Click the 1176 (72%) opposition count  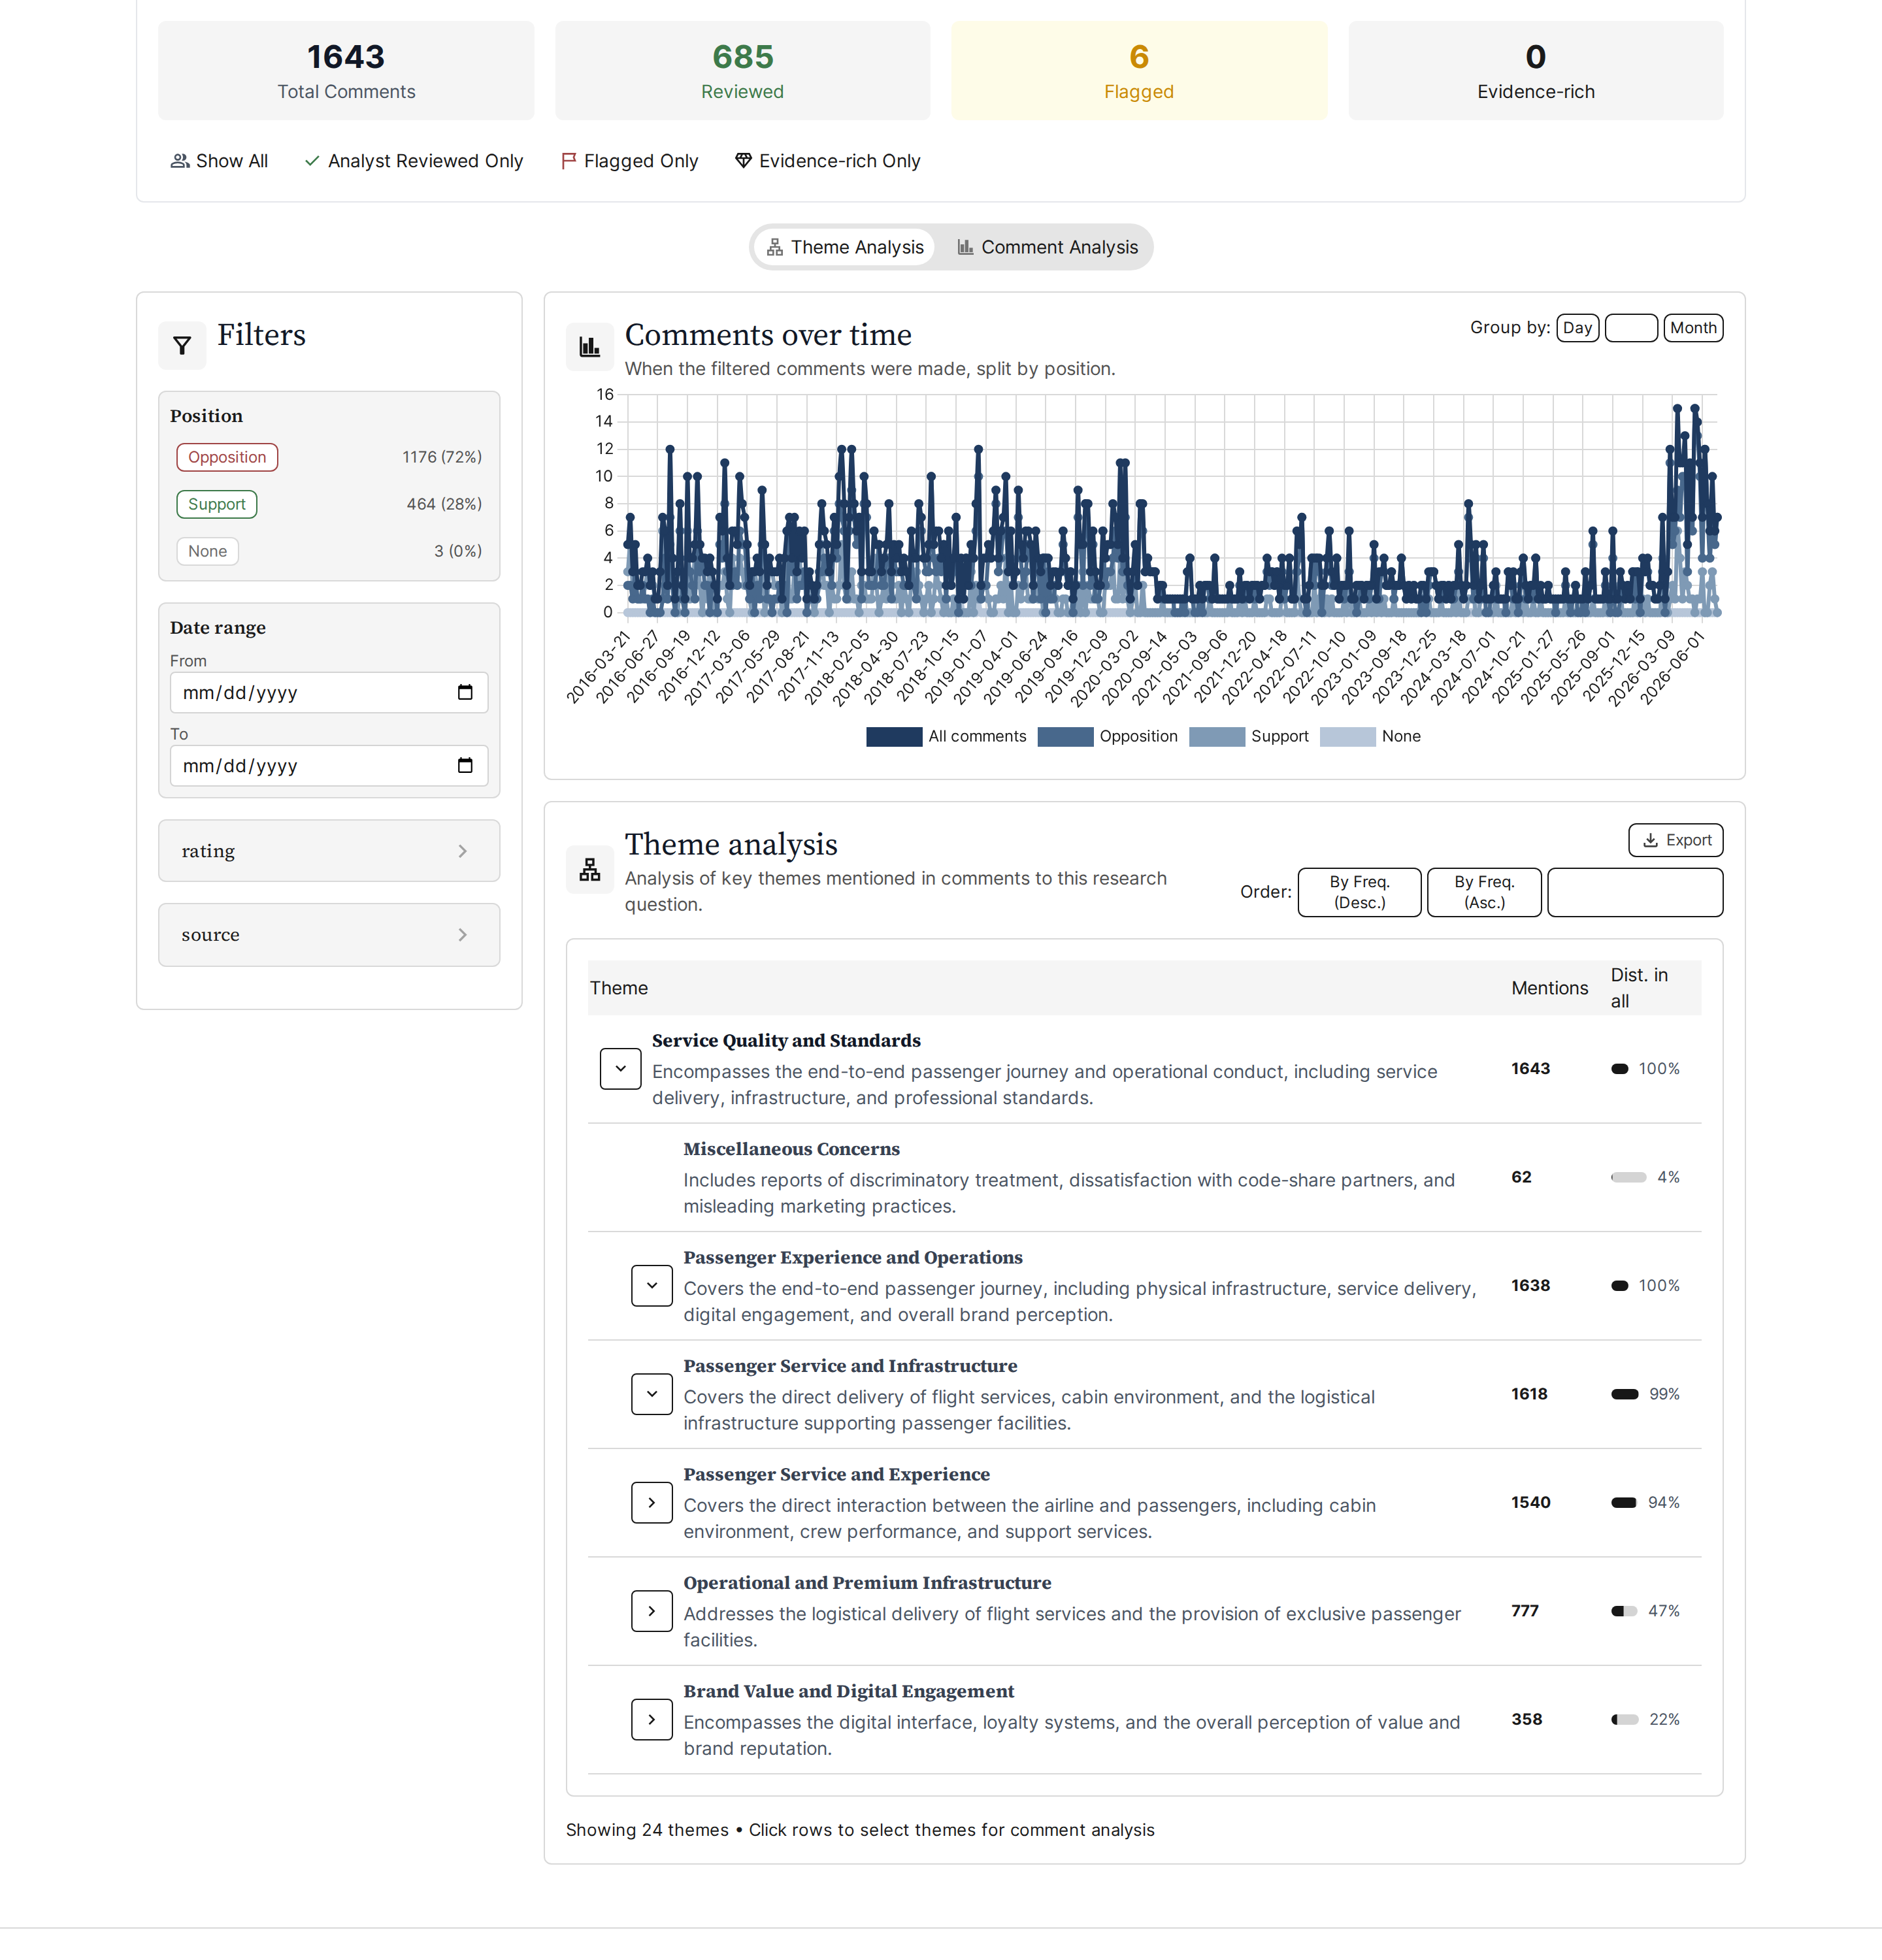(442, 457)
